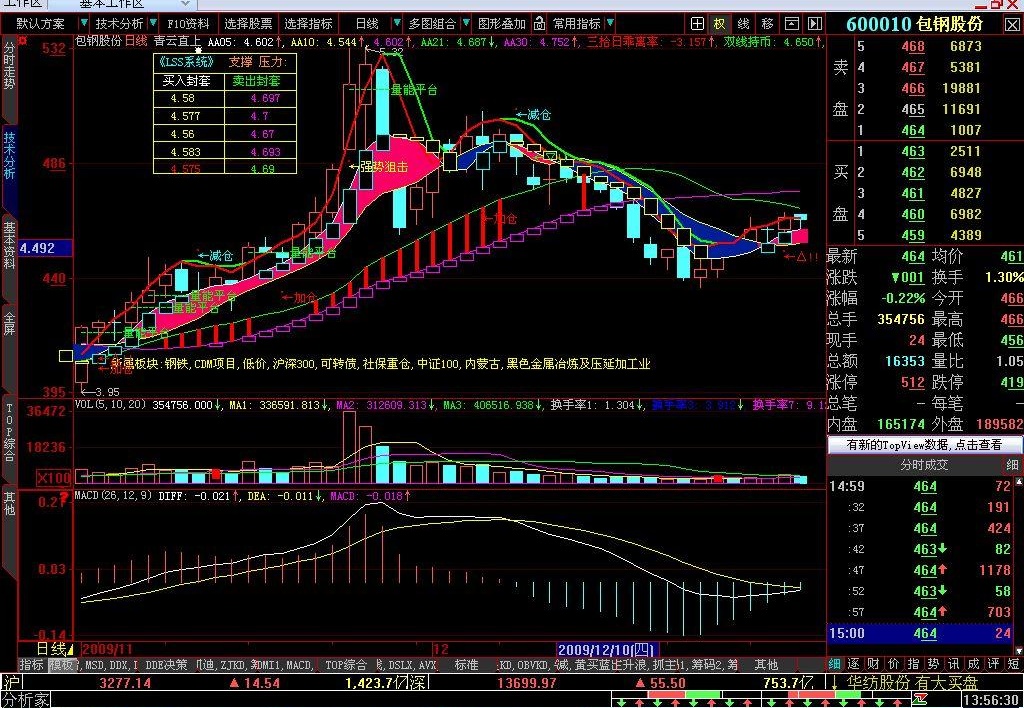Click the 分时成交 panel header
The image size is (1024, 708).
[924, 465]
